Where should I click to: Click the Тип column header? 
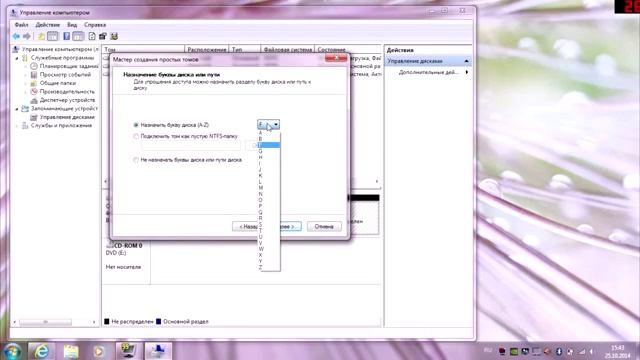point(244,49)
